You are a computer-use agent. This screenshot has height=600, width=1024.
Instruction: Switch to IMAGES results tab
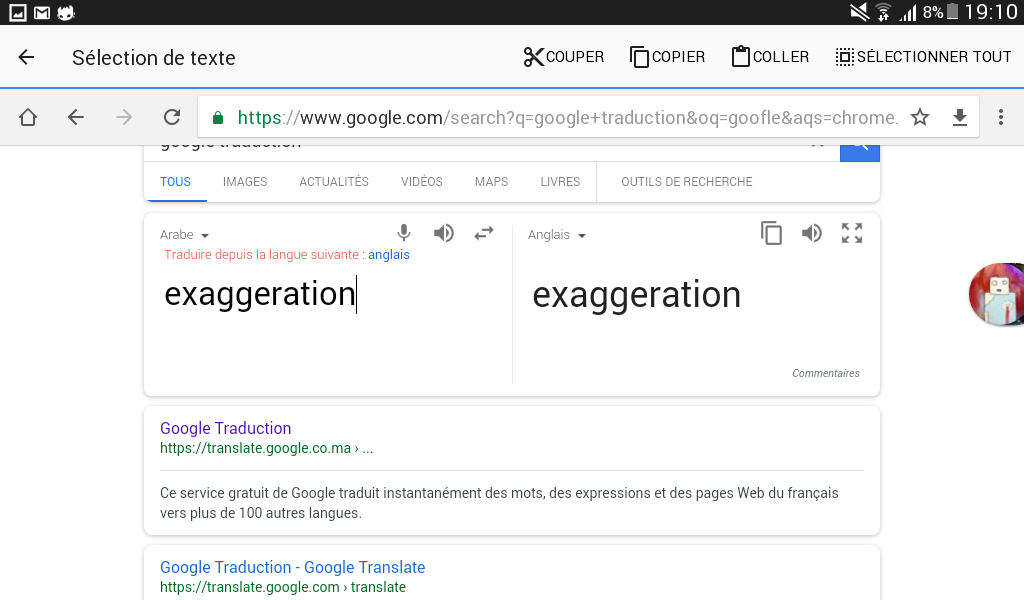pos(245,182)
